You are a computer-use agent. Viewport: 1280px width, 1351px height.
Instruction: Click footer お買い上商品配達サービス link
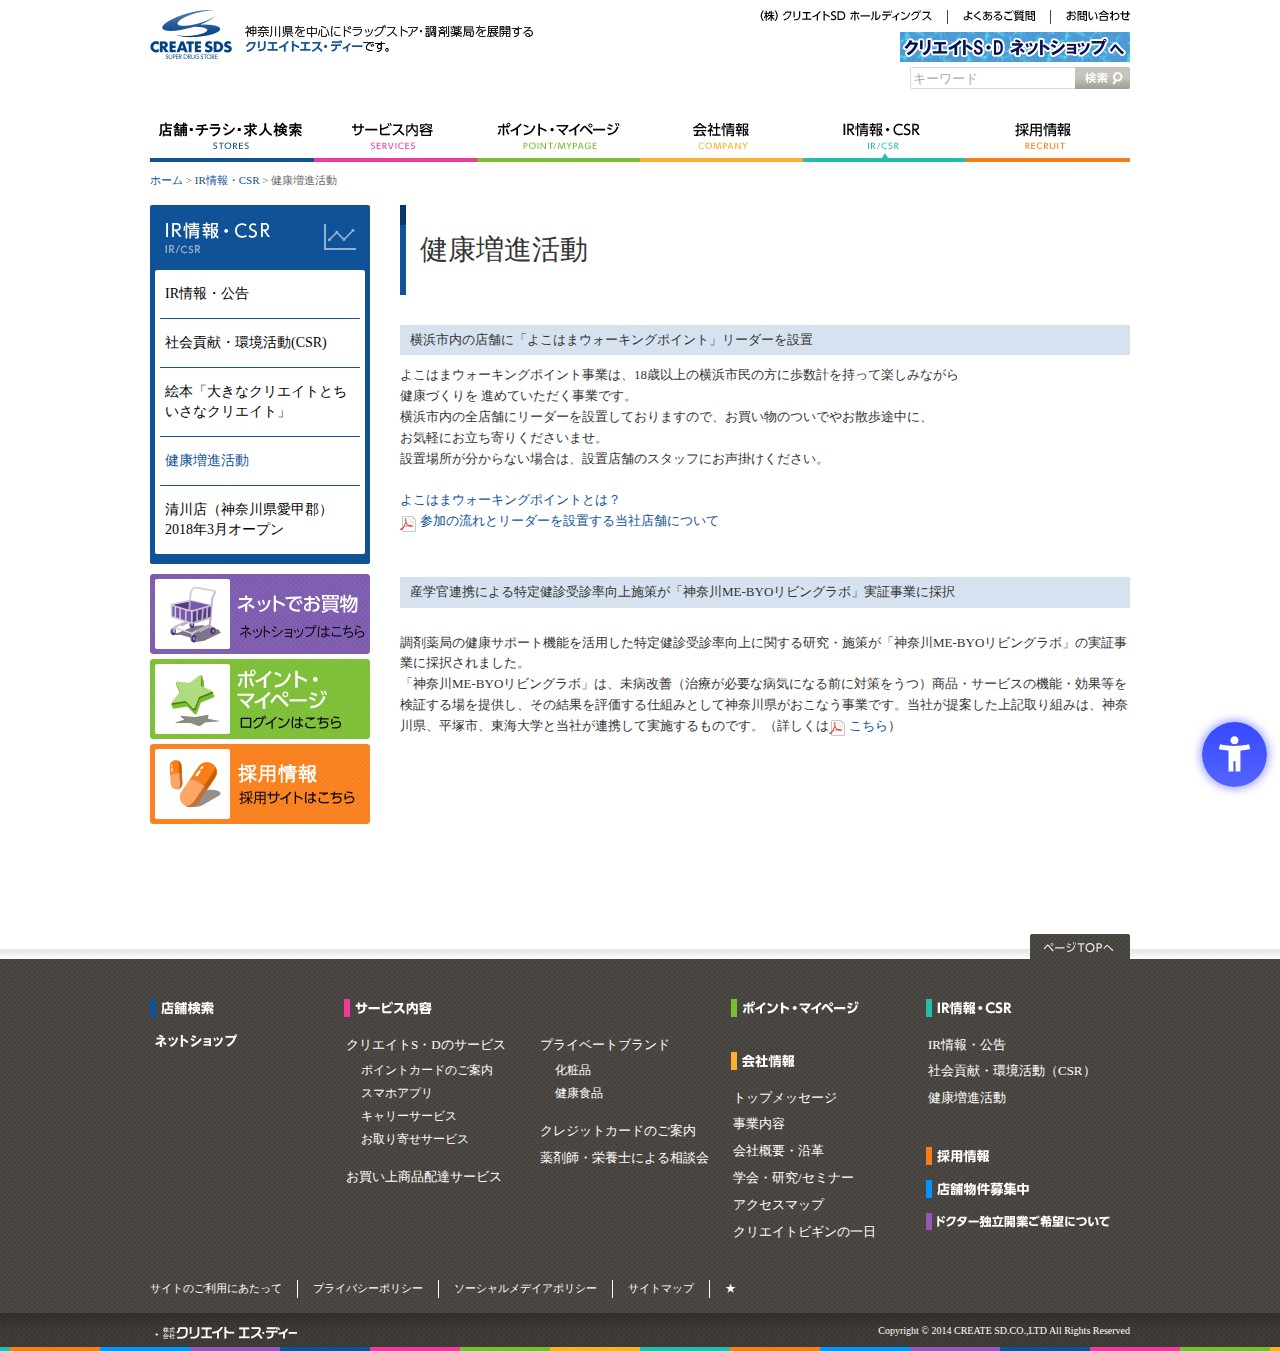tap(424, 1177)
